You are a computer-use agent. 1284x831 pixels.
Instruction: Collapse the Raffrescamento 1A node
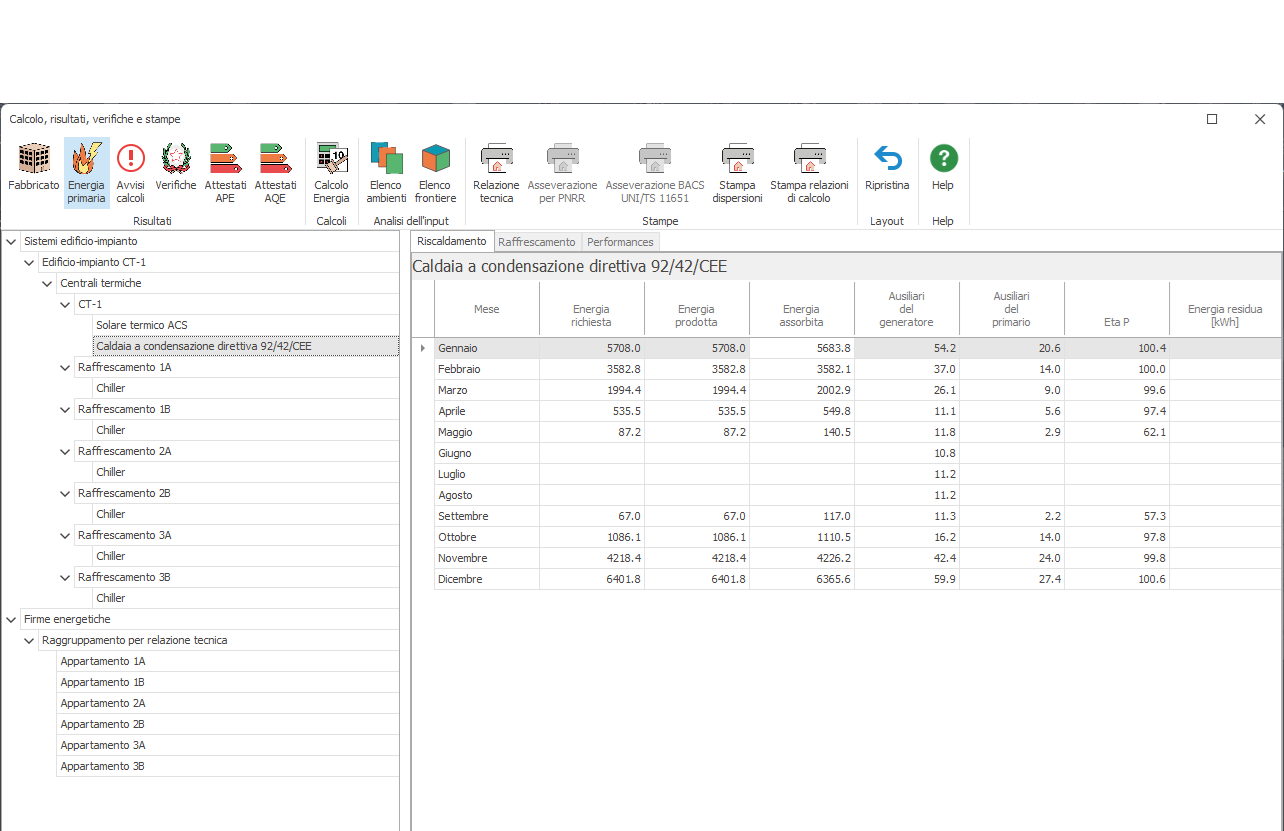click(x=65, y=367)
